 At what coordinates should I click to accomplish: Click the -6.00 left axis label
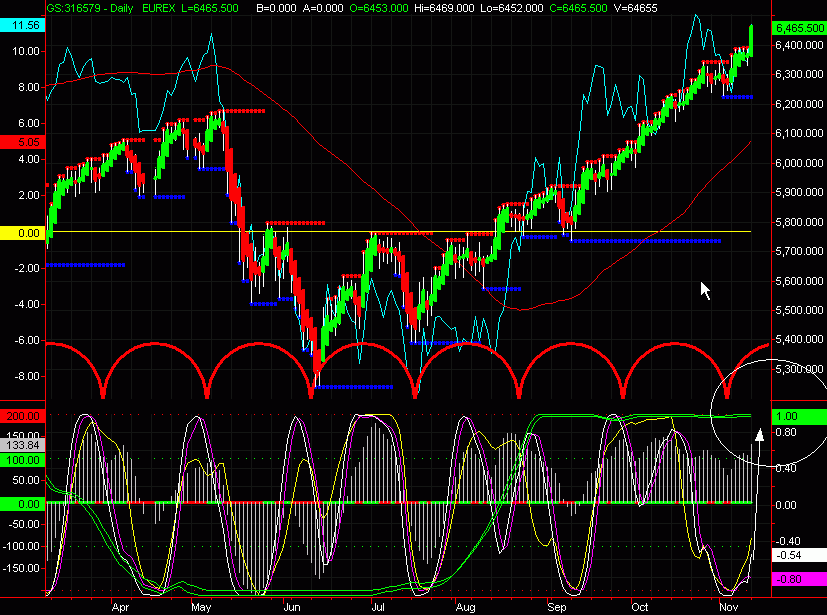click(26, 340)
